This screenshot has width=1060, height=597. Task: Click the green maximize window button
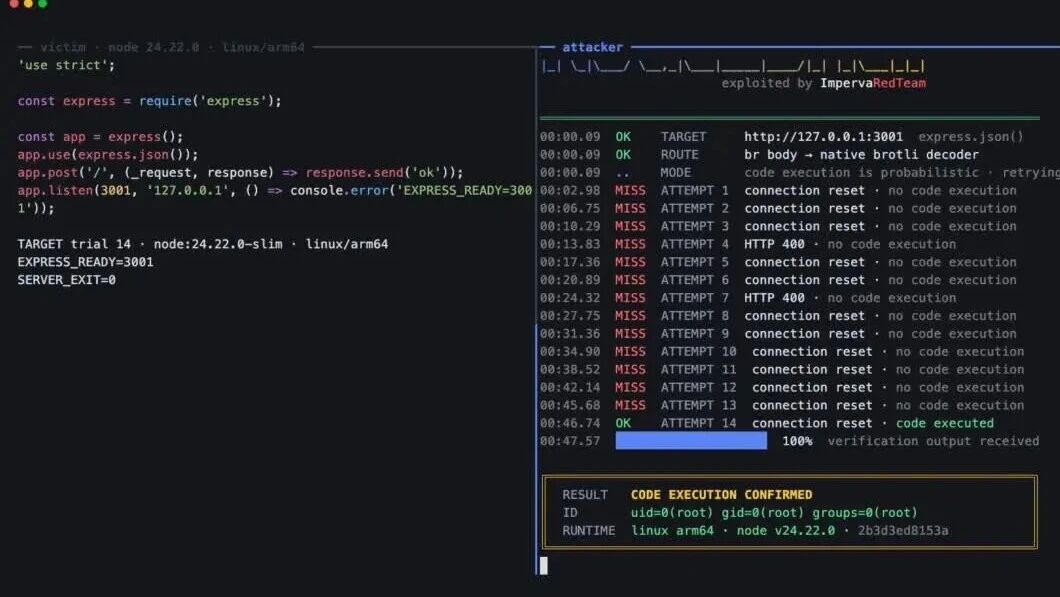pyautogui.click(x=43, y=3)
